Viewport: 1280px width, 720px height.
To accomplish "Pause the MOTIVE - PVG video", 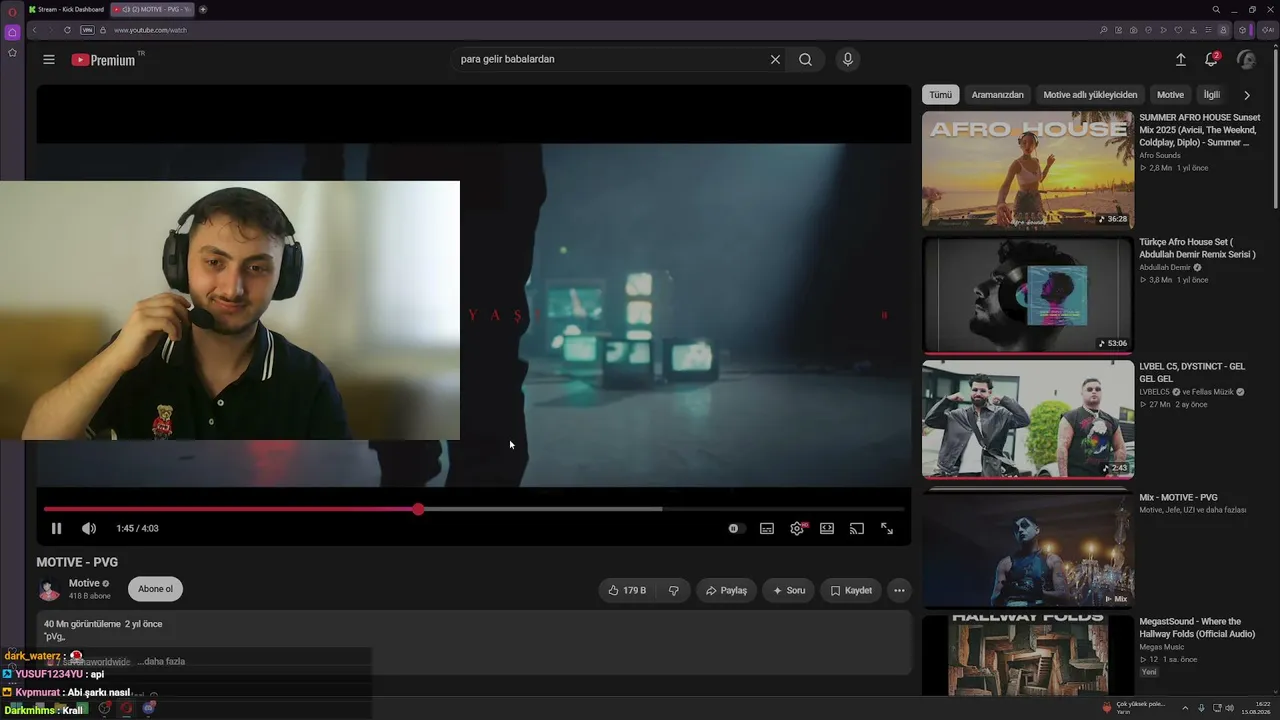I will coord(56,528).
